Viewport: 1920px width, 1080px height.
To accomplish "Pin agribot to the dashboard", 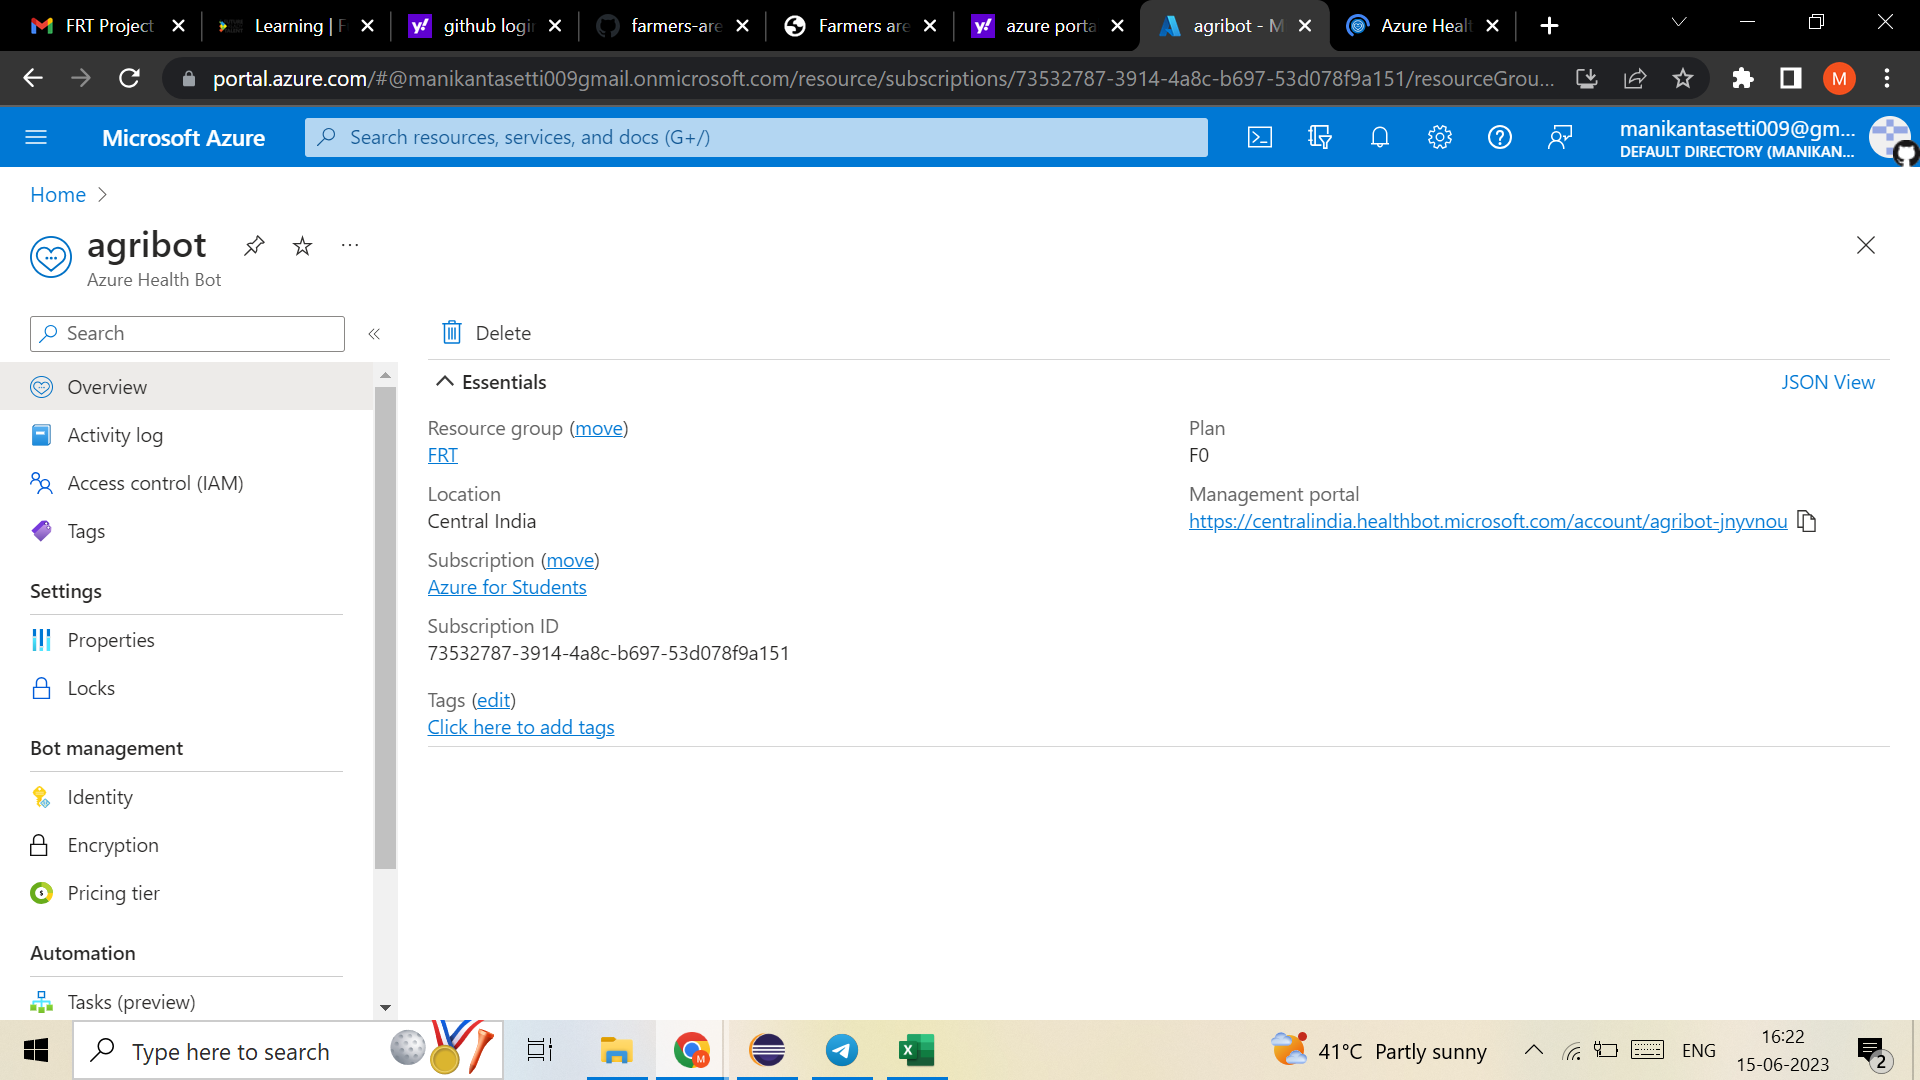I will click(254, 246).
